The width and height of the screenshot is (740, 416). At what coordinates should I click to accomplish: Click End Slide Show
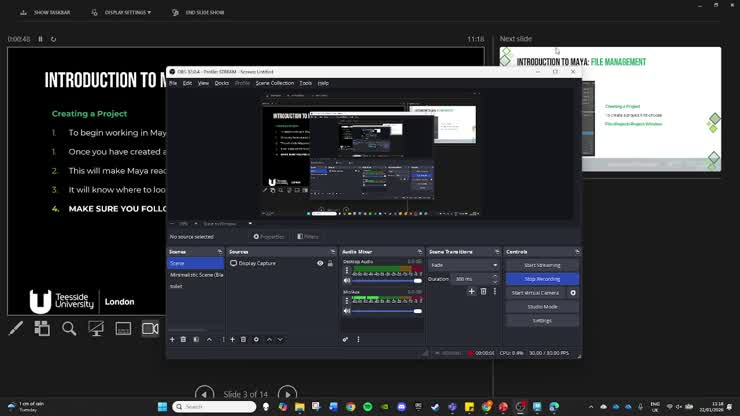(x=198, y=12)
